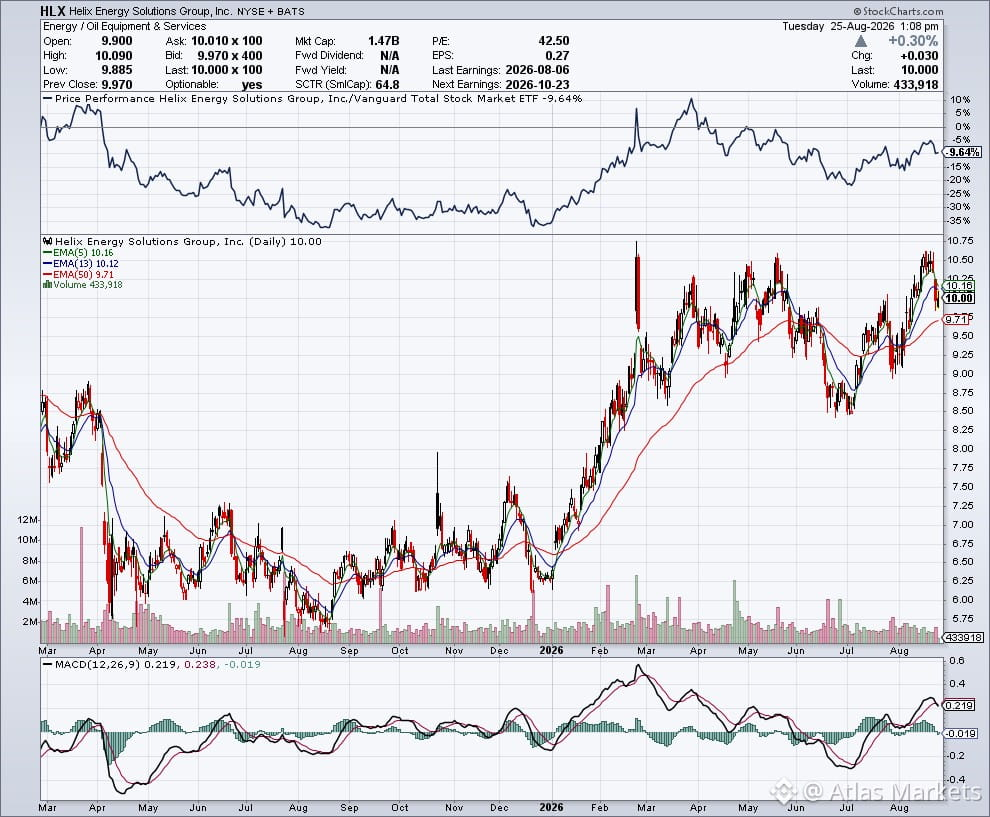The image size is (990, 817).
Task: Click the Next Earnings date 2026-10-23
Action: [x=537, y=85]
